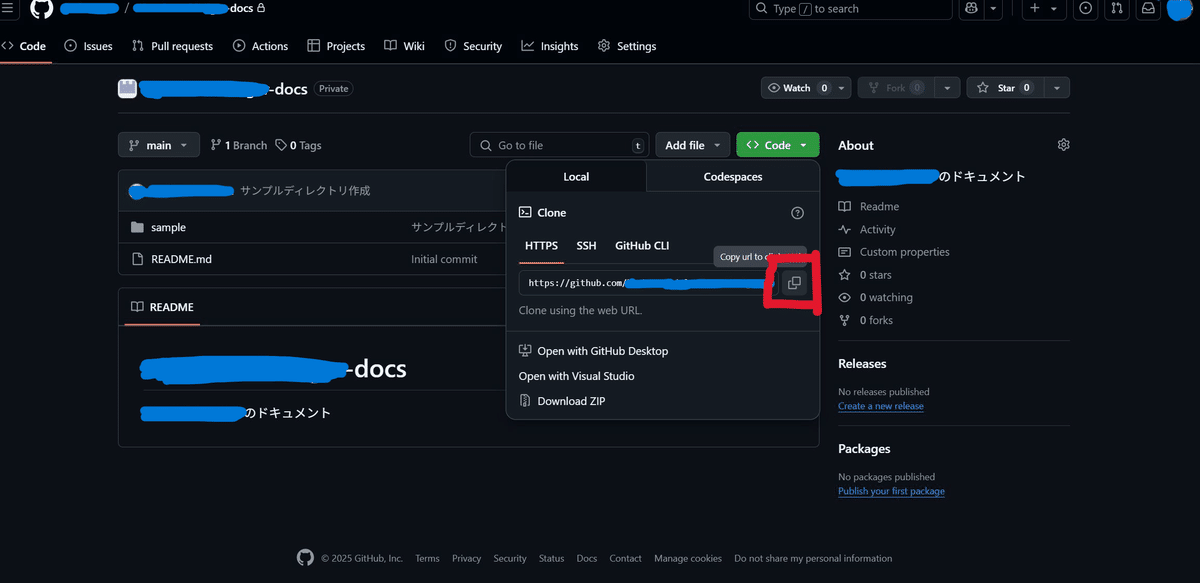Select the README tab in file viewer
This screenshot has width=1200, height=583.
click(161, 307)
